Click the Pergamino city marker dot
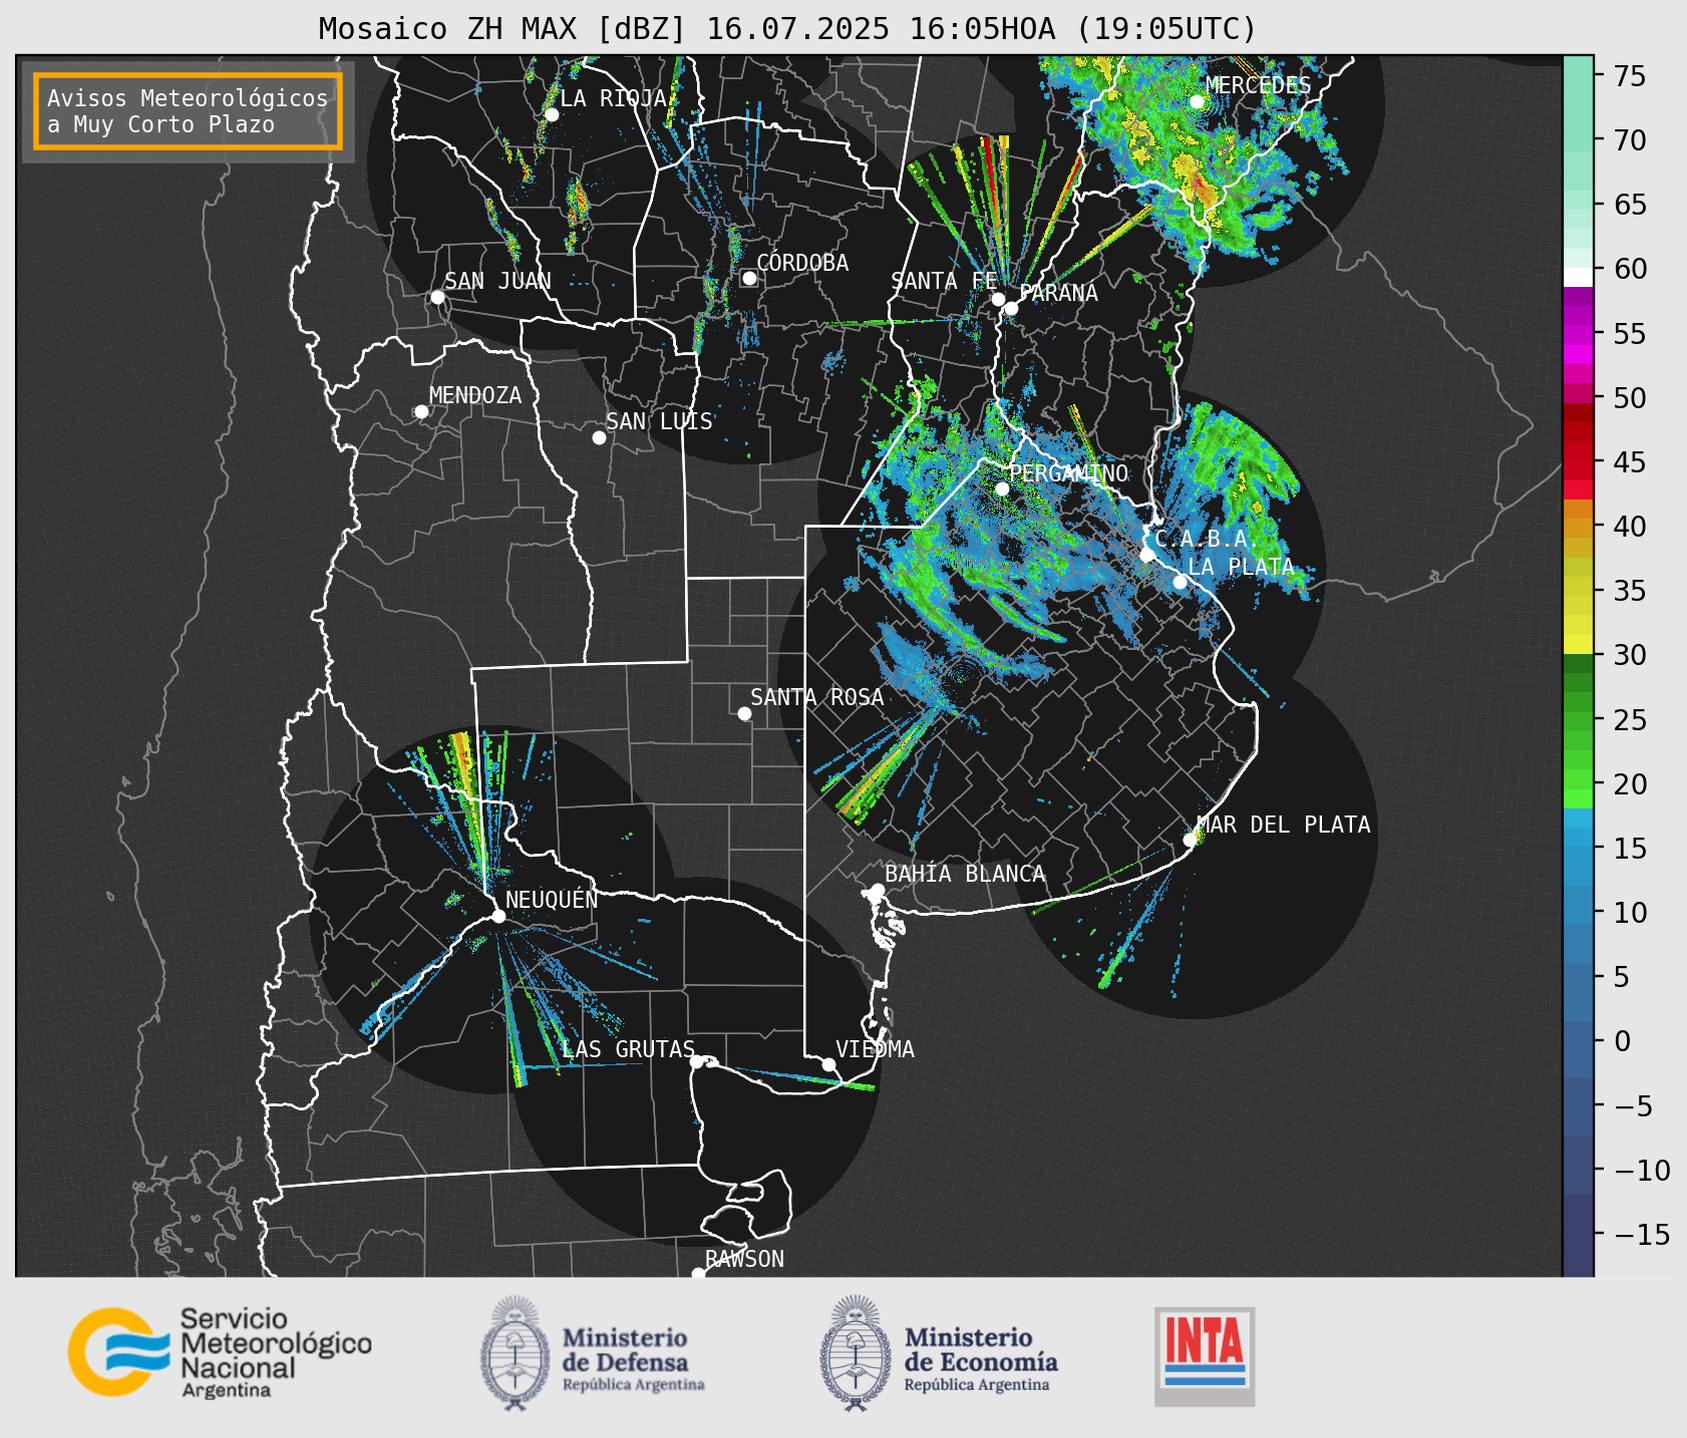Viewport: 1687px width, 1438px height. 1002,489
